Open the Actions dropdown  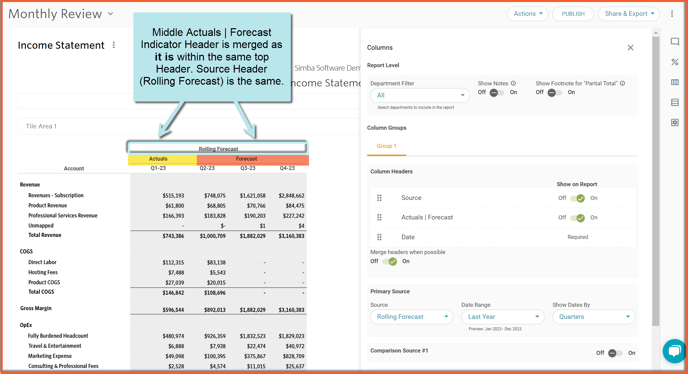(528, 14)
